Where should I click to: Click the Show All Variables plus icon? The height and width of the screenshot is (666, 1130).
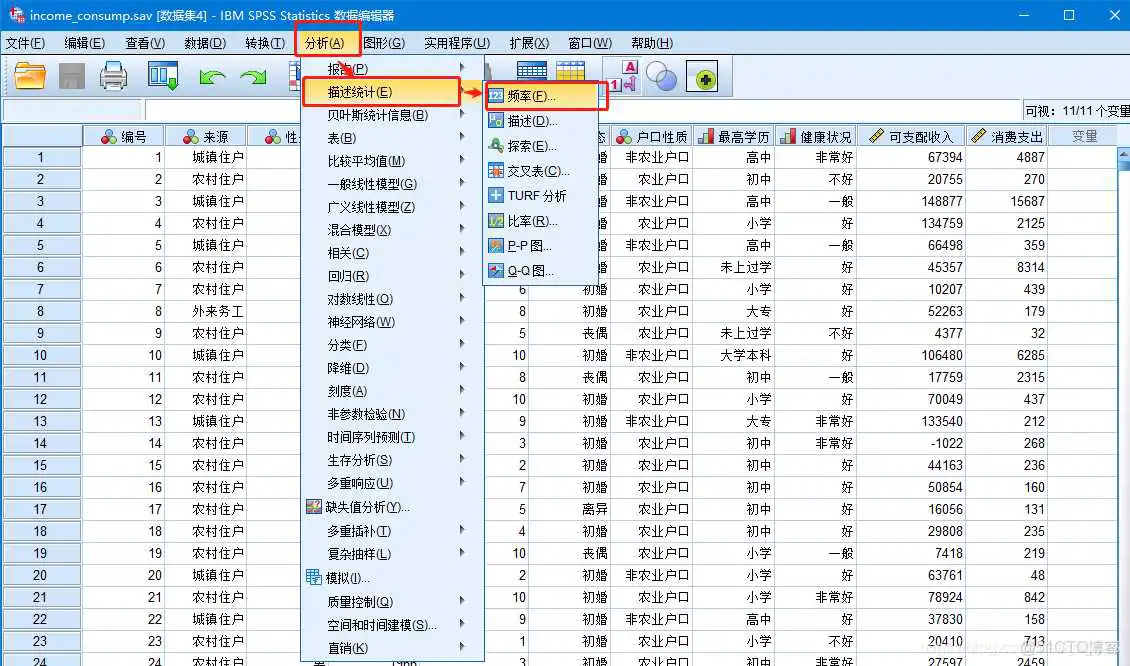702,76
